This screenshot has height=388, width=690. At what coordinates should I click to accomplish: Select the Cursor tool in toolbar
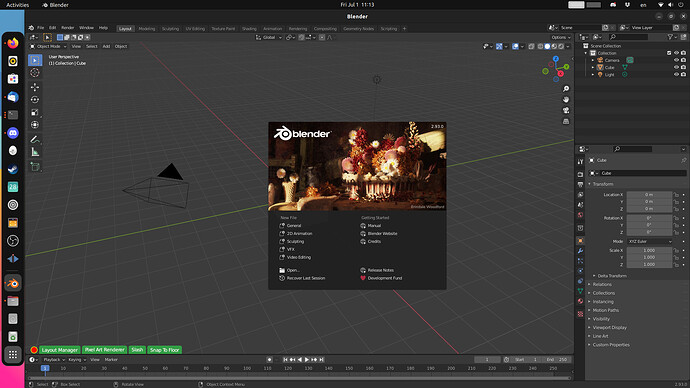35,73
